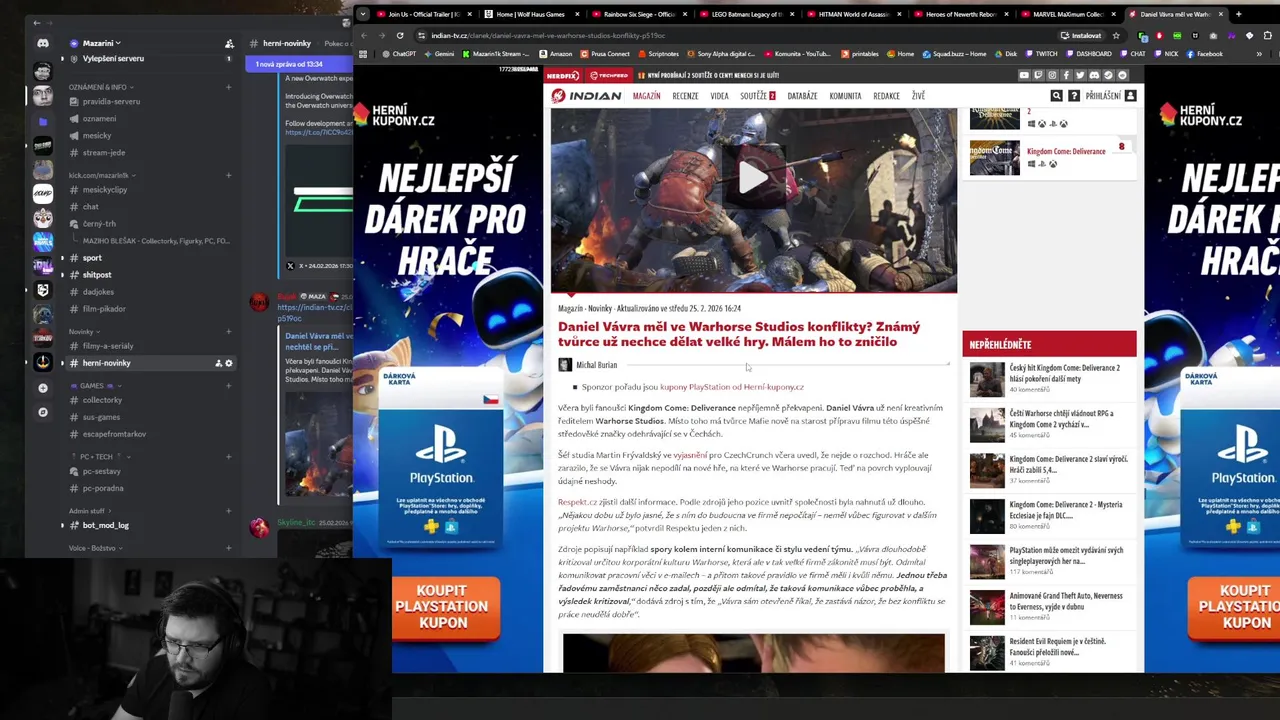1280x720 pixels.
Task: Click Discord home logo icon
Action: point(43,43)
